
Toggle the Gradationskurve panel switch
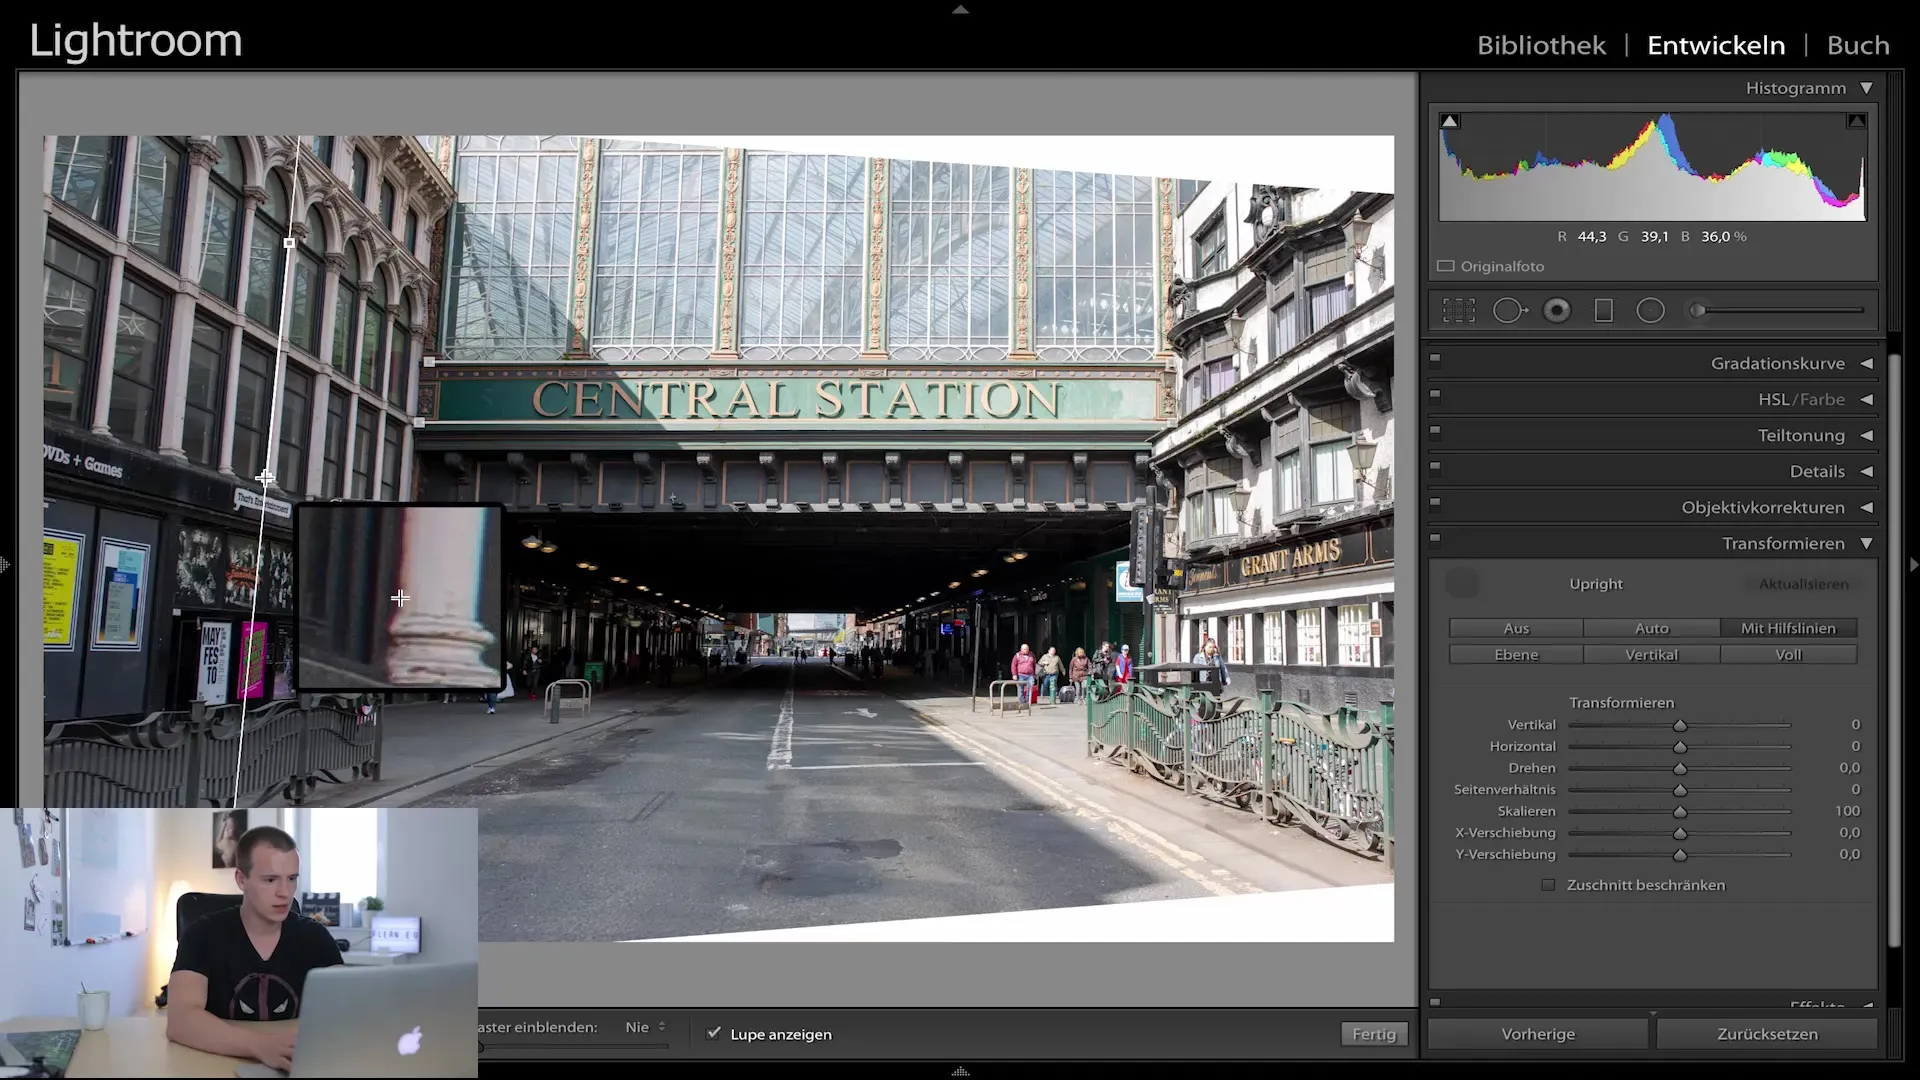click(x=1435, y=358)
